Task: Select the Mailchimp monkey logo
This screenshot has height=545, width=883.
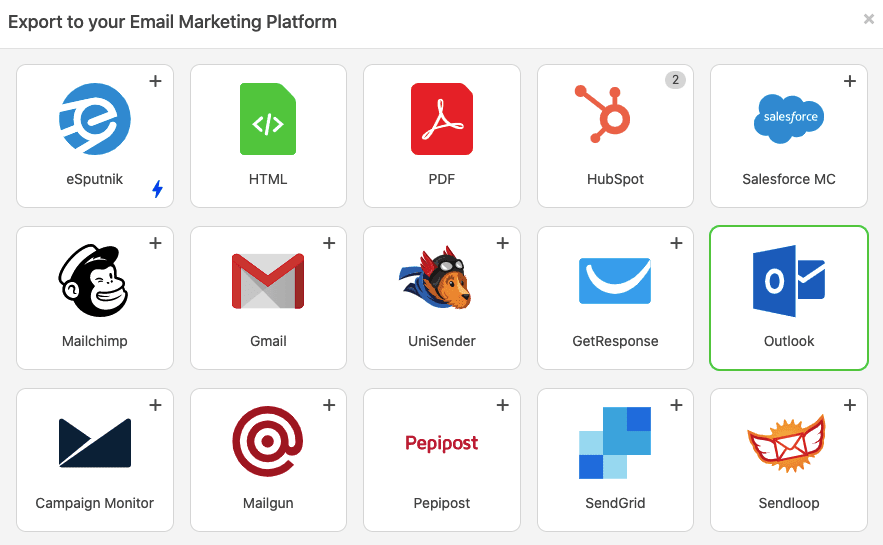Action: tap(93, 280)
